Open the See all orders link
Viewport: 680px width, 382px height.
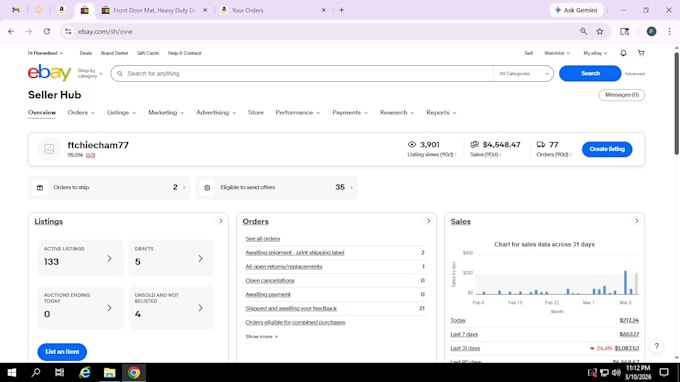coord(262,239)
